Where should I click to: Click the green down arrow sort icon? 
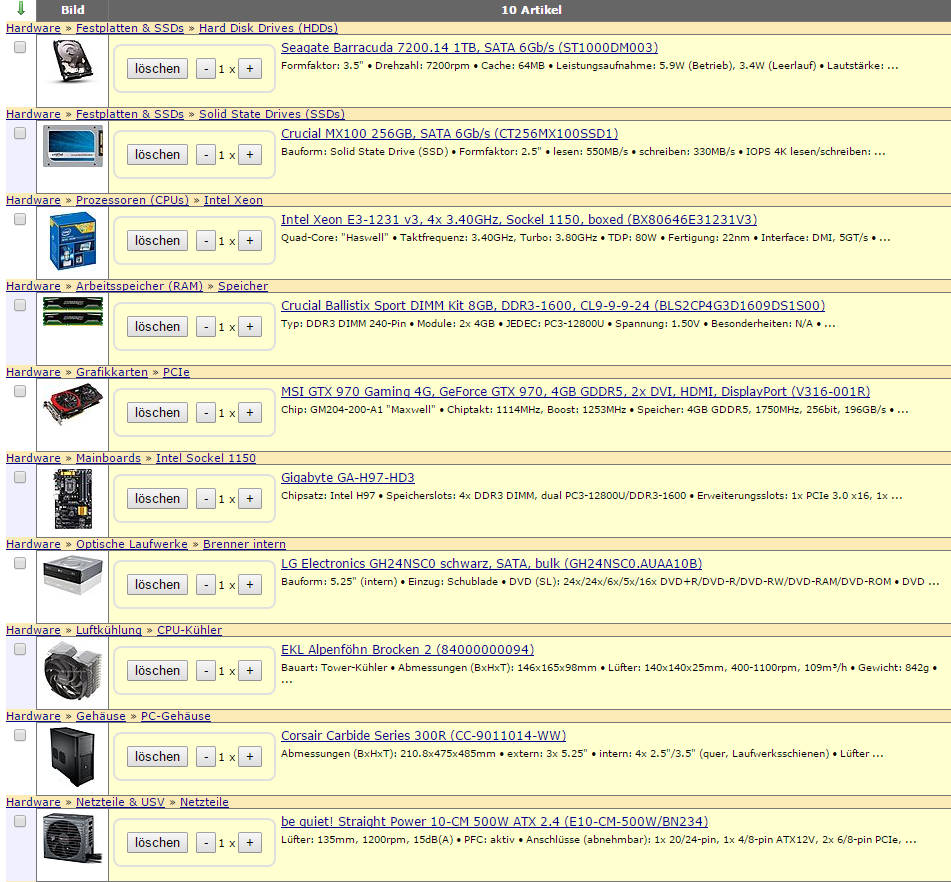21,9
